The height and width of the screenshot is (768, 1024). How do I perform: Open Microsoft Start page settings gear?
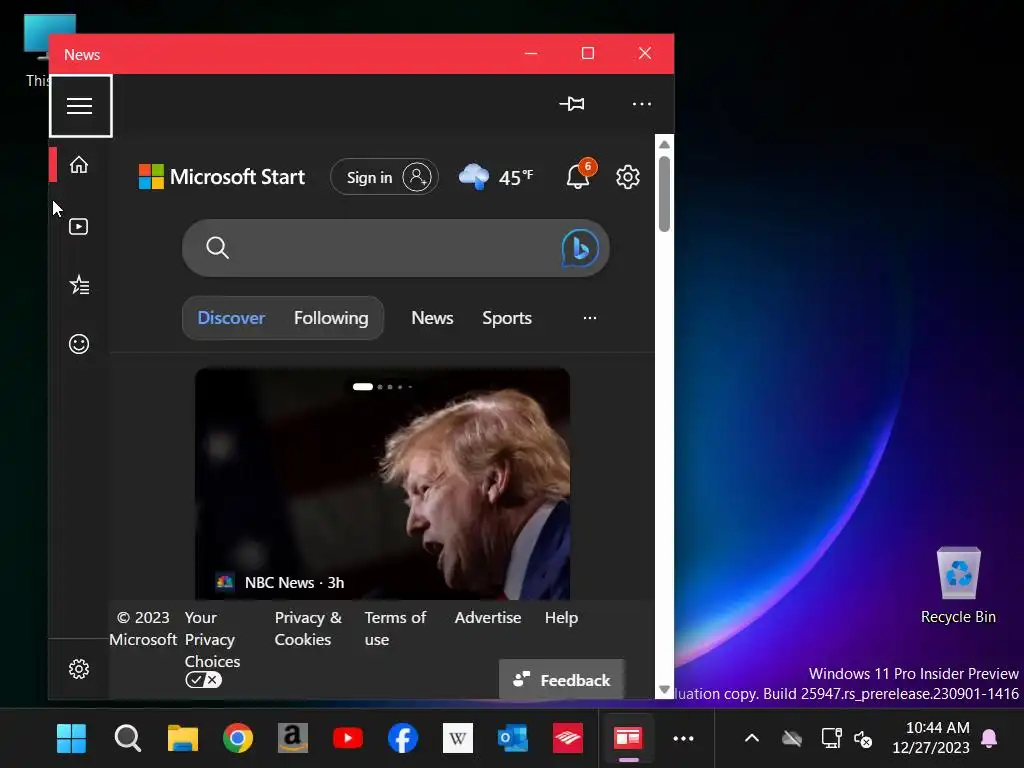[x=628, y=177]
